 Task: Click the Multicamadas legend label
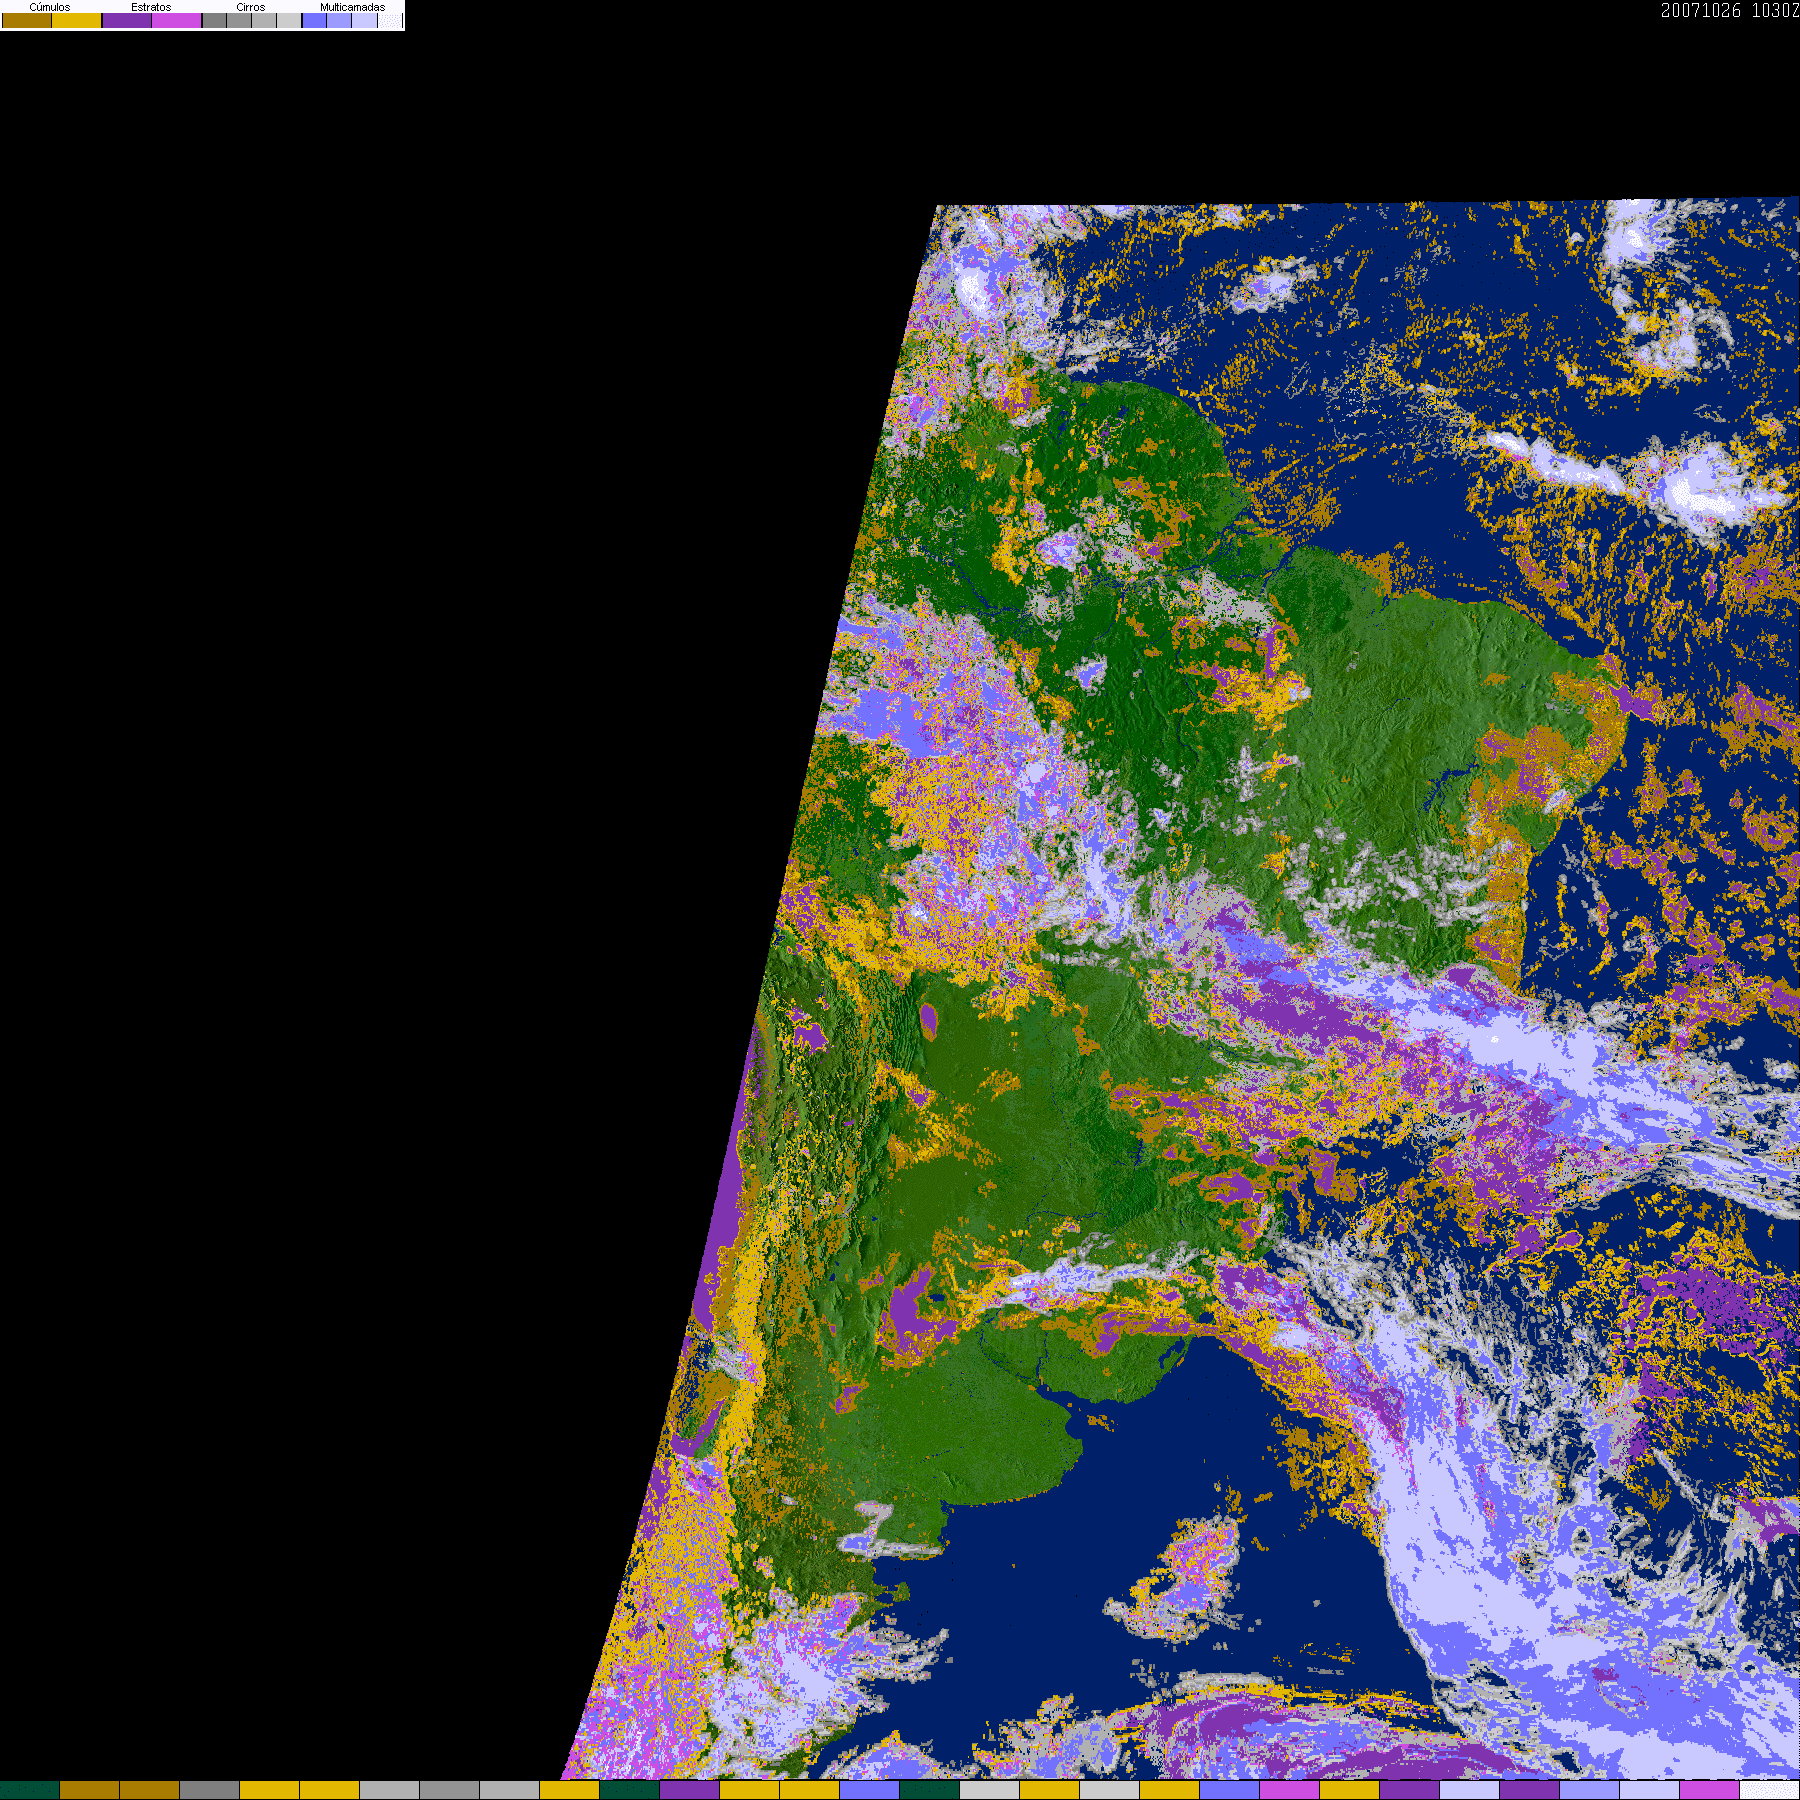353,7
